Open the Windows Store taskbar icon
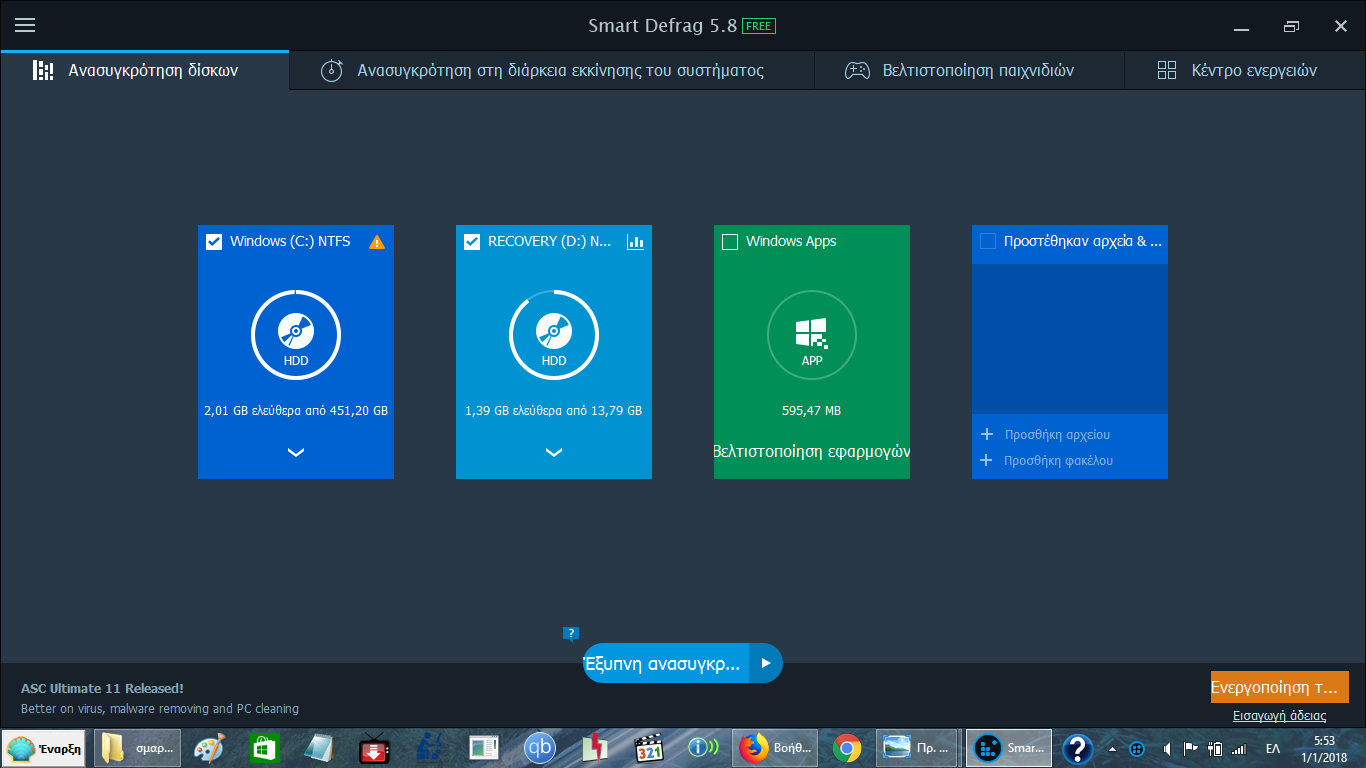The image size is (1366, 768). [x=264, y=748]
